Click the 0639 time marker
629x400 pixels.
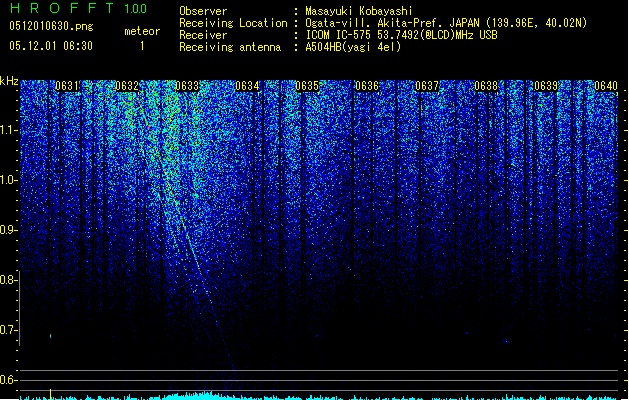[546, 86]
